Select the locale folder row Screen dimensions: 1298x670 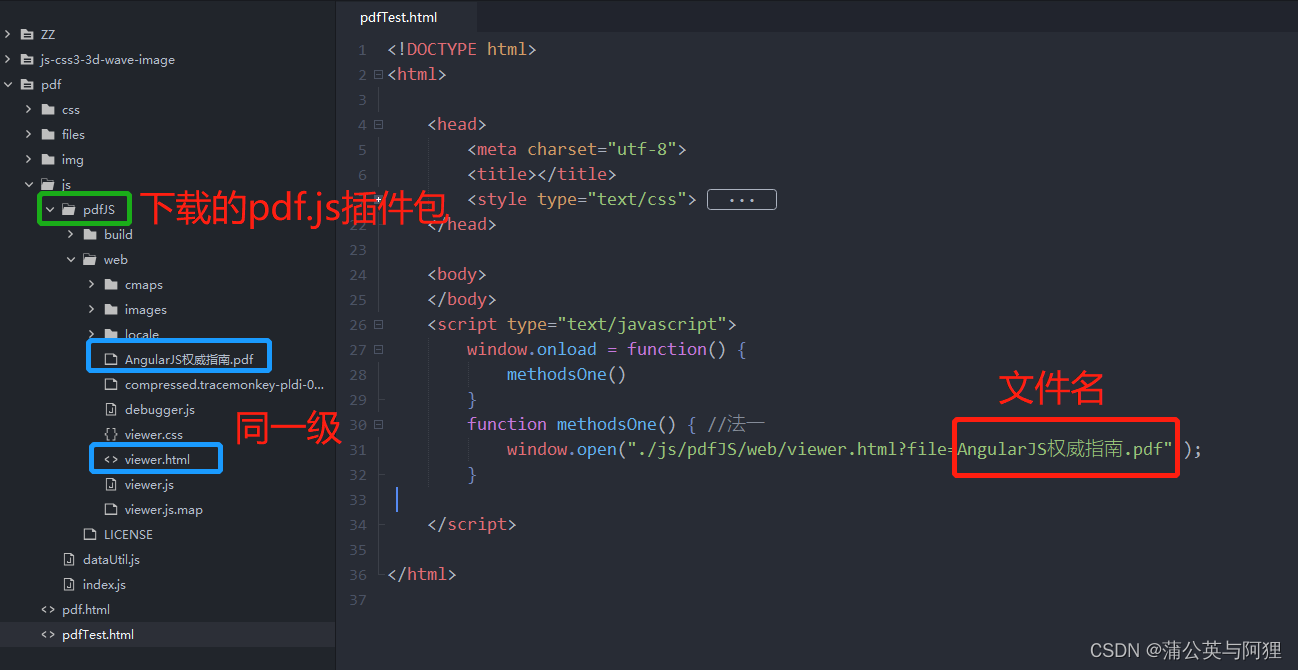(167, 334)
